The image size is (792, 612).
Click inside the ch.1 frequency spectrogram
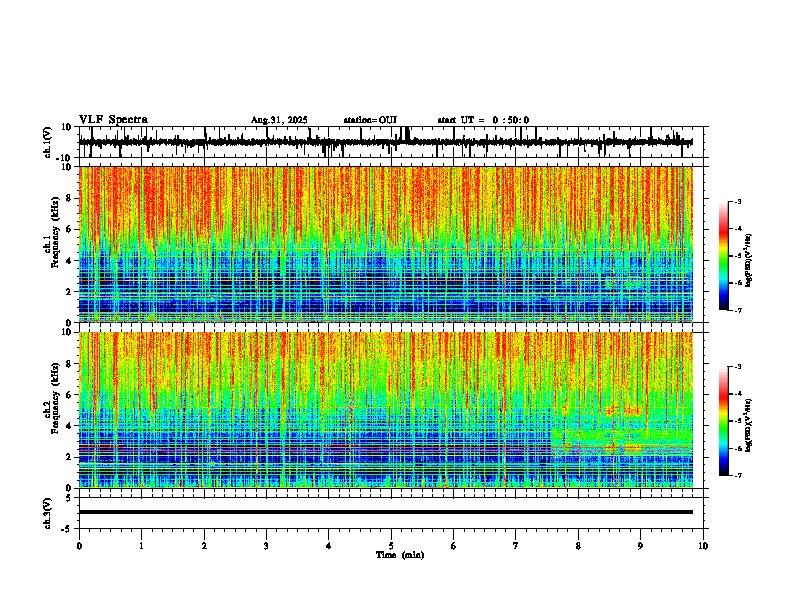(386, 244)
